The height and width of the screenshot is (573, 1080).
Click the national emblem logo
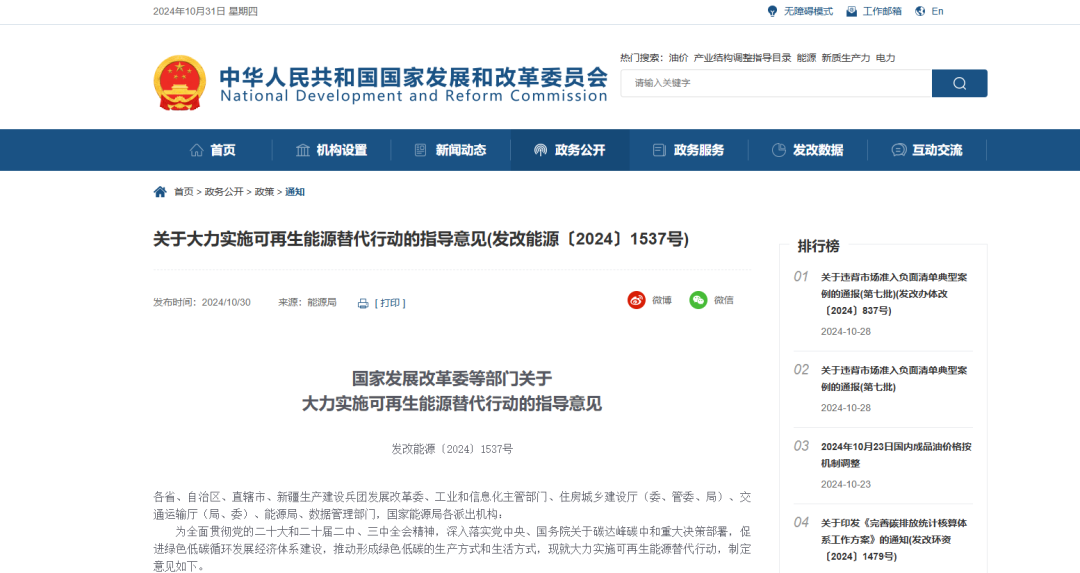(179, 83)
